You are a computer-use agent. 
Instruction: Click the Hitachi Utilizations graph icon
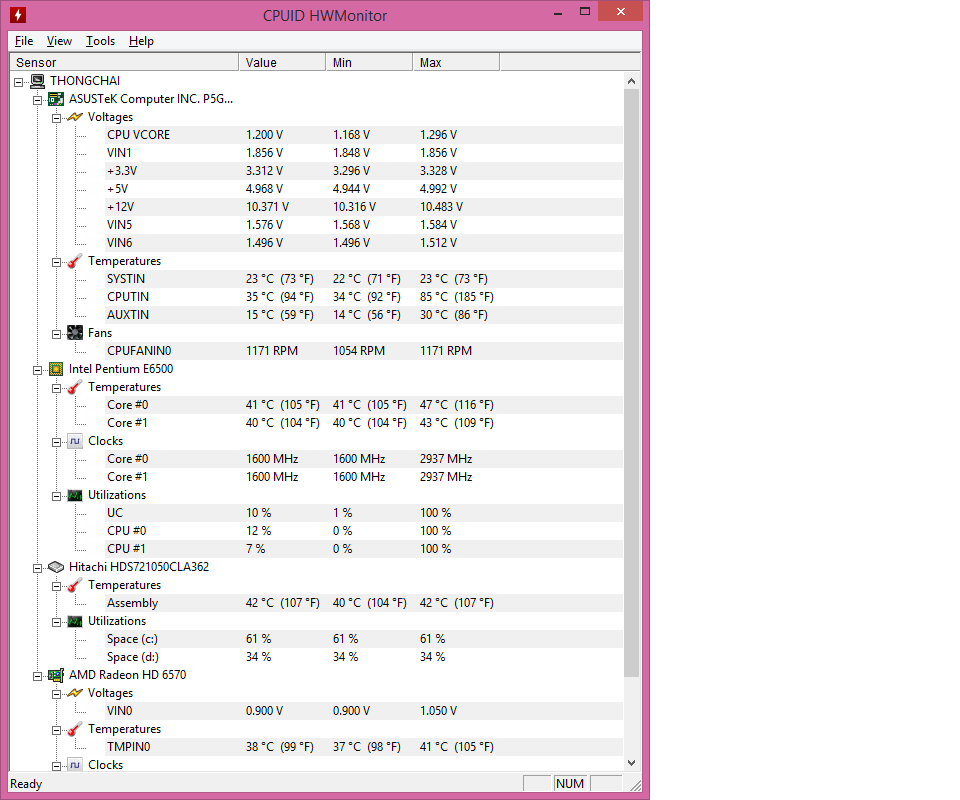tap(75, 621)
